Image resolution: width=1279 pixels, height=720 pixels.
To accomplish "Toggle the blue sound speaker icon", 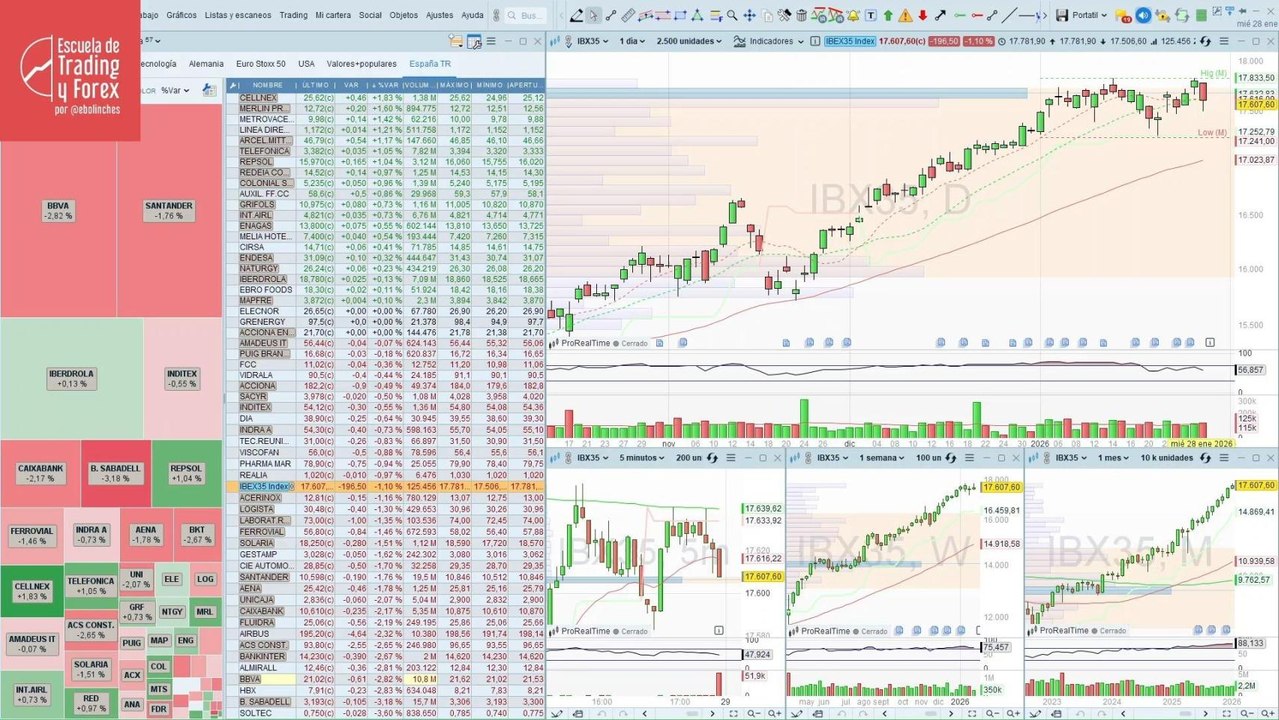I will (1143, 15).
